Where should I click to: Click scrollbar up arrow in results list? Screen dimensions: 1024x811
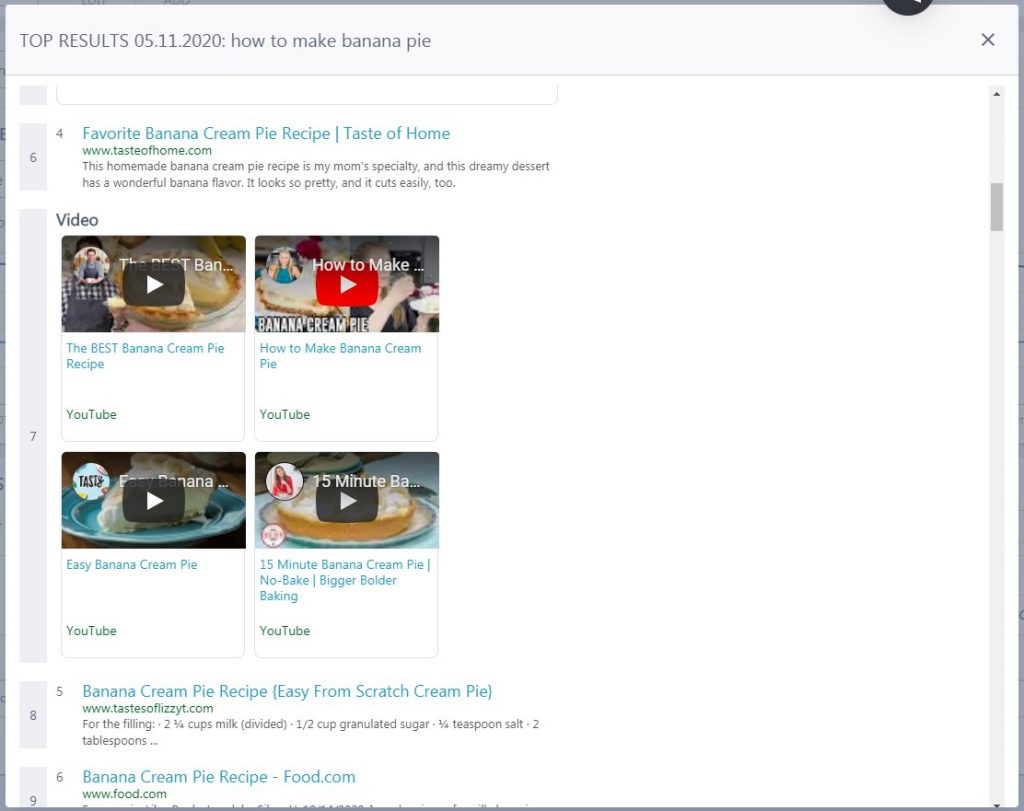[x=996, y=94]
